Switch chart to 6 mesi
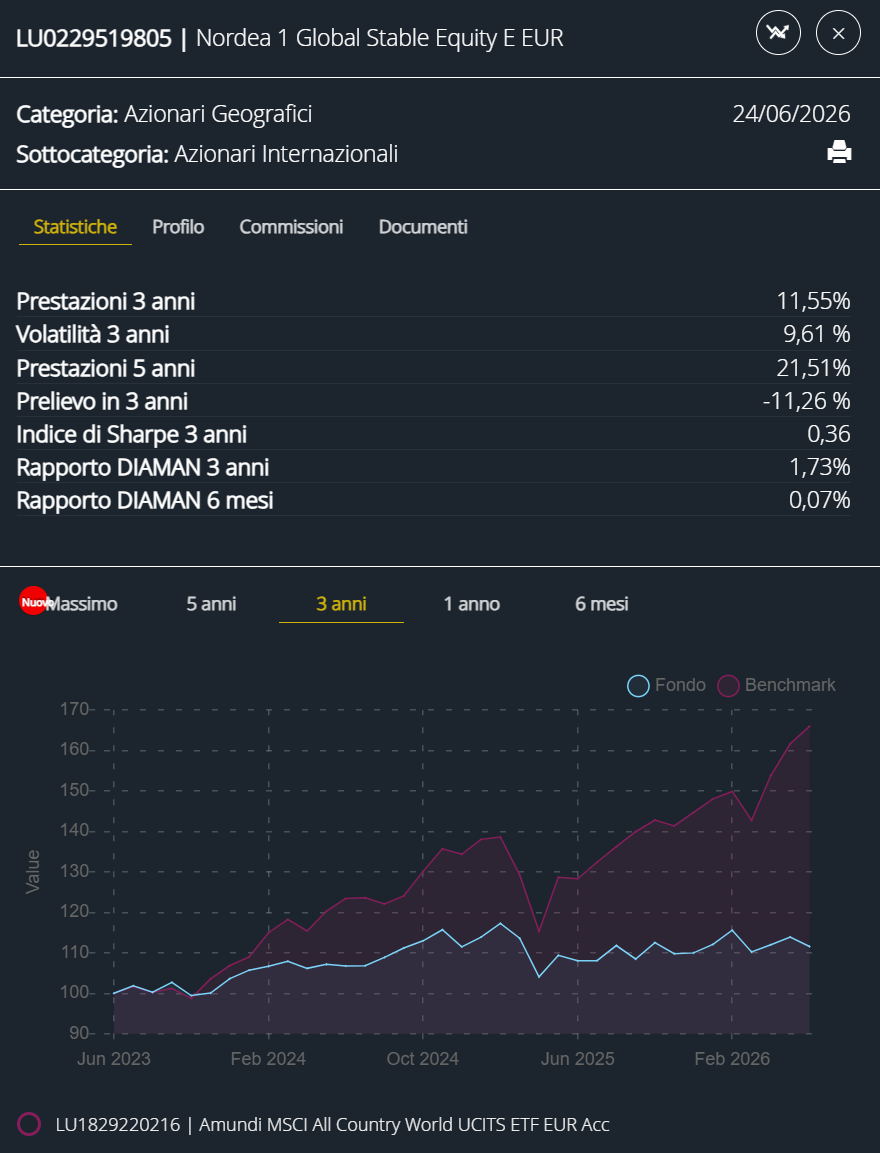 [601, 604]
